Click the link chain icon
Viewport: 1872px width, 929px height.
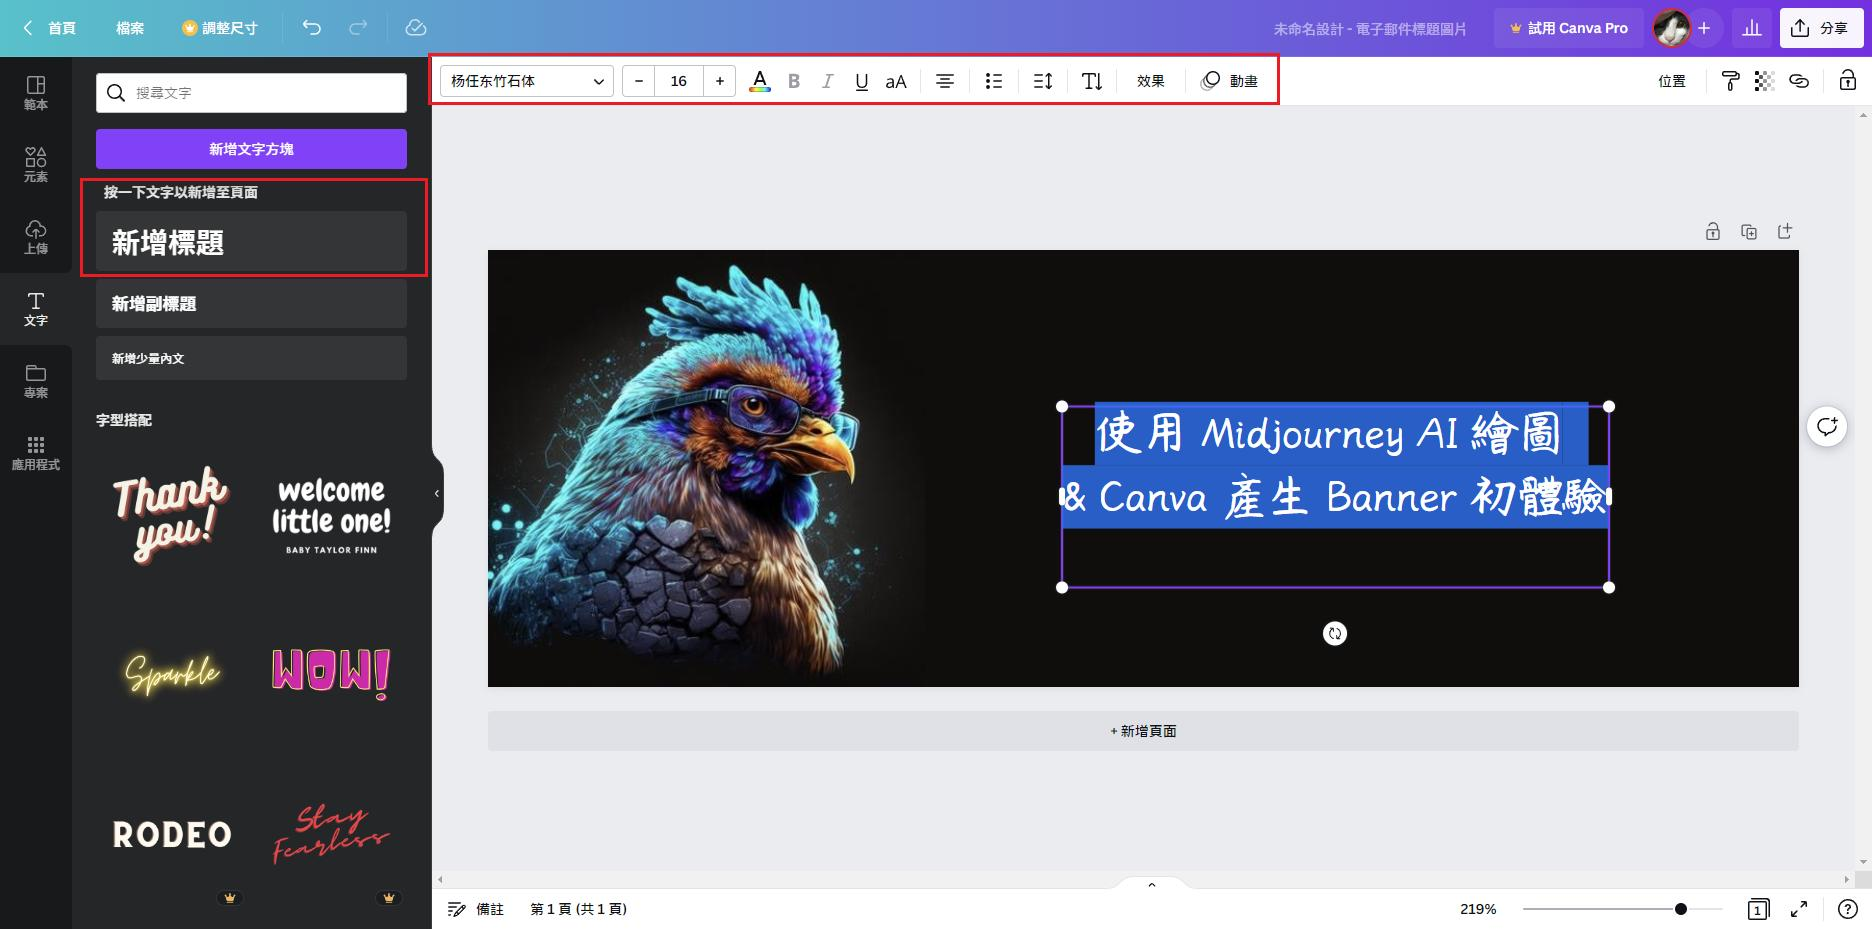point(1799,81)
